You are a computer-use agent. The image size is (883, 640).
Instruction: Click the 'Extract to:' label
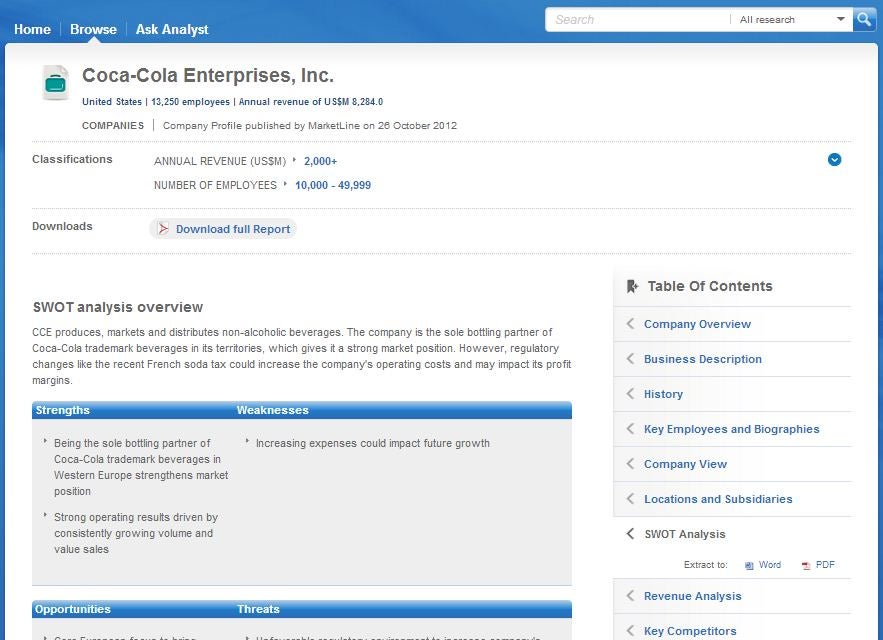(x=706, y=565)
